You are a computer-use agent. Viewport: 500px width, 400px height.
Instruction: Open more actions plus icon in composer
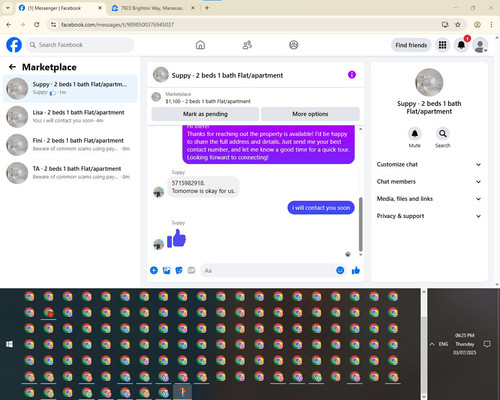(x=154, y=270)
